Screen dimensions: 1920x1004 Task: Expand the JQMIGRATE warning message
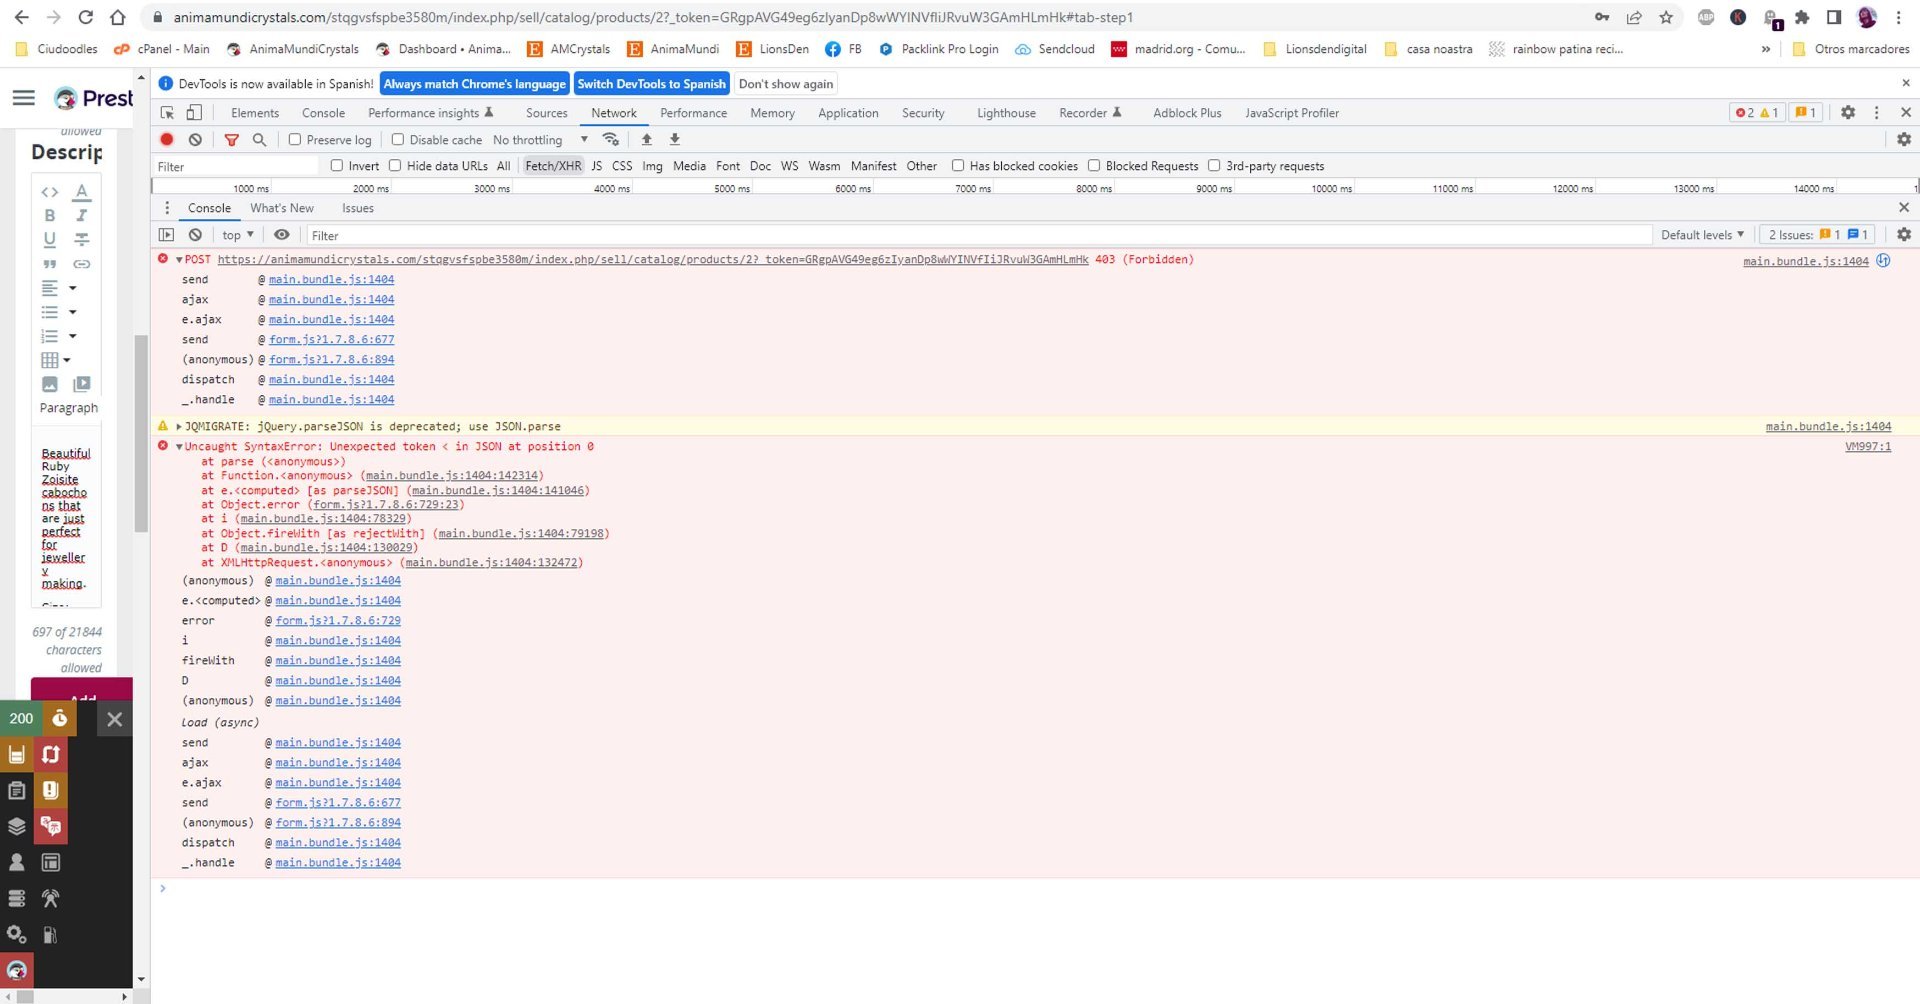pyautogui.click(x=179, y=427)
